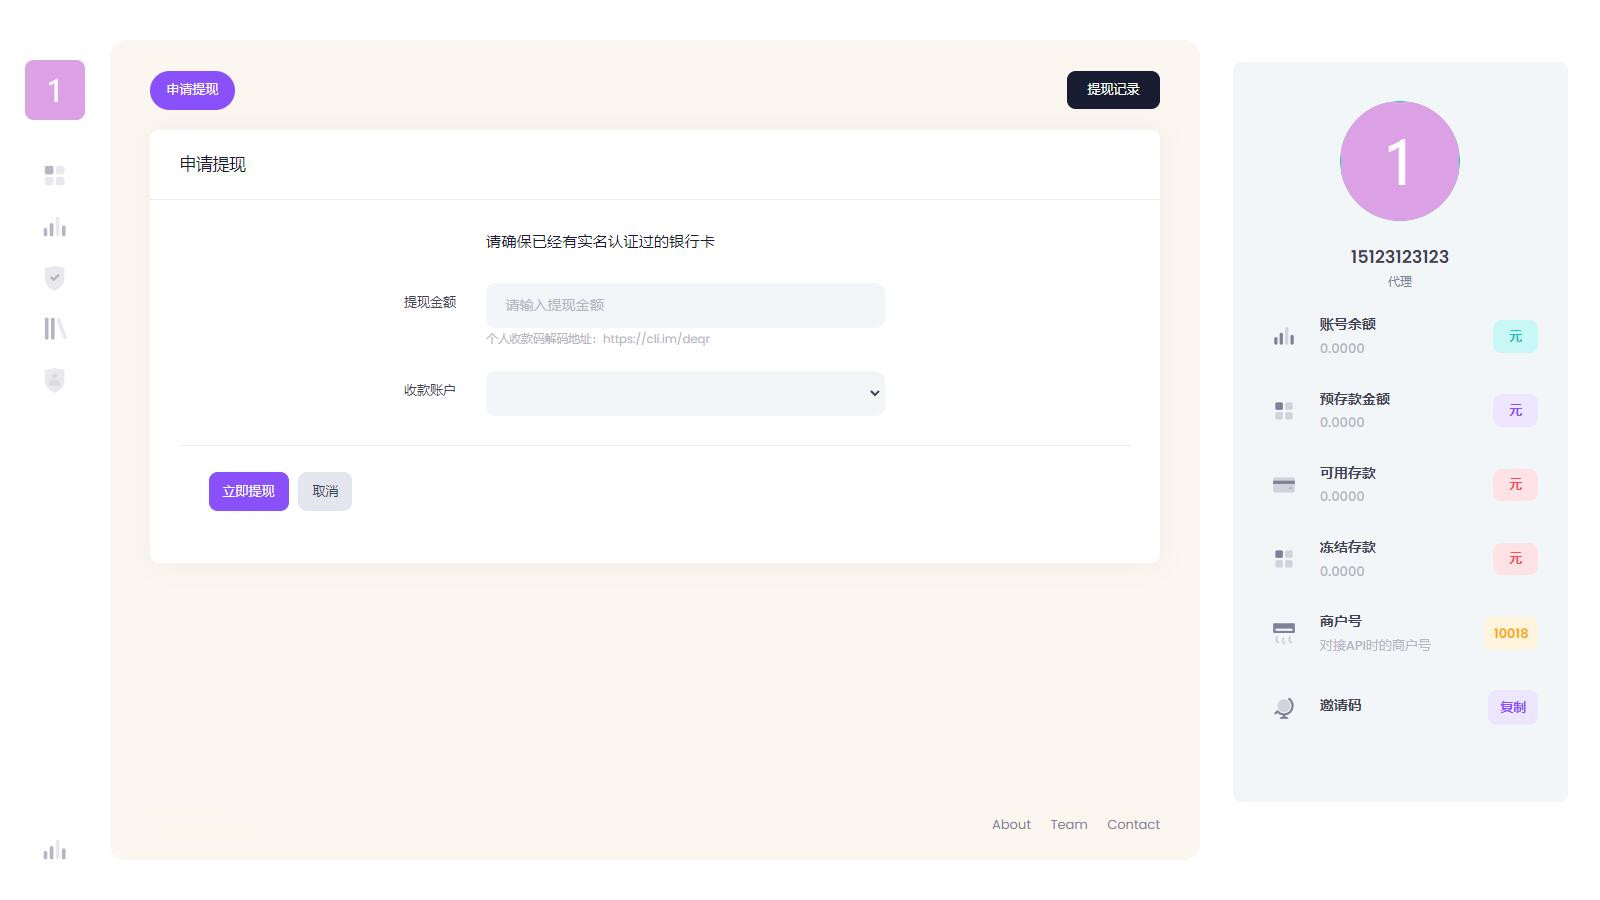Submit with the 立即提现 button
Screen dimensions: 1600x900
click(x=249, y=491)
